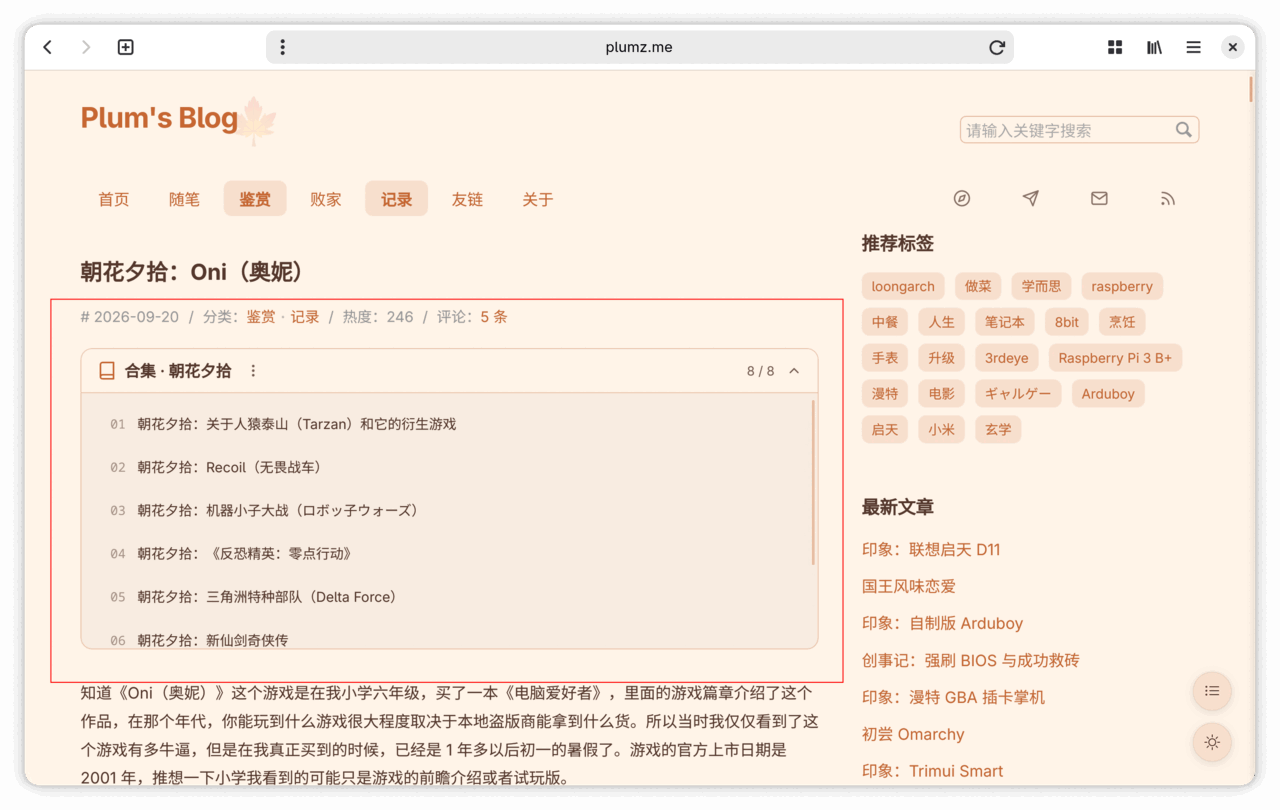
Task: Select the 8bit tag
Action: click(1067, 322)
